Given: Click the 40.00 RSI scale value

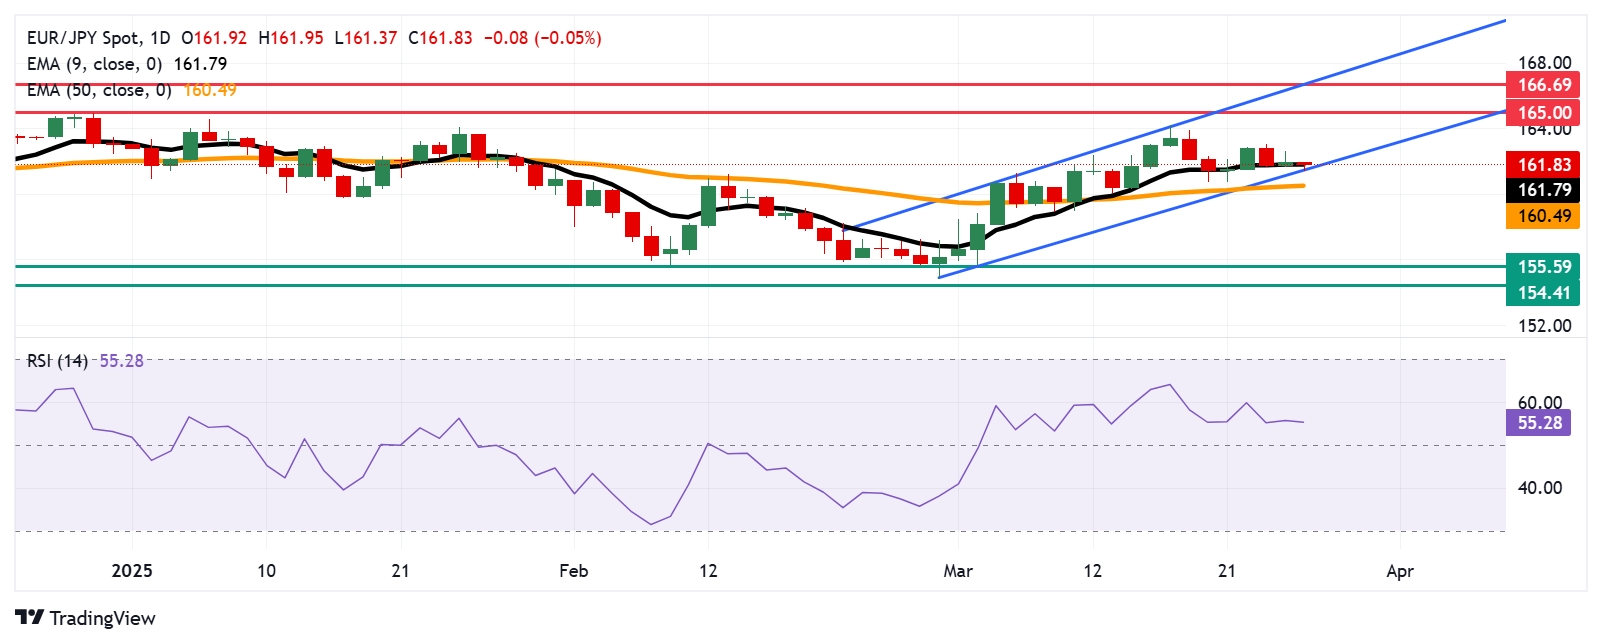Looking at the screenshot, I should coord(1540,488).
